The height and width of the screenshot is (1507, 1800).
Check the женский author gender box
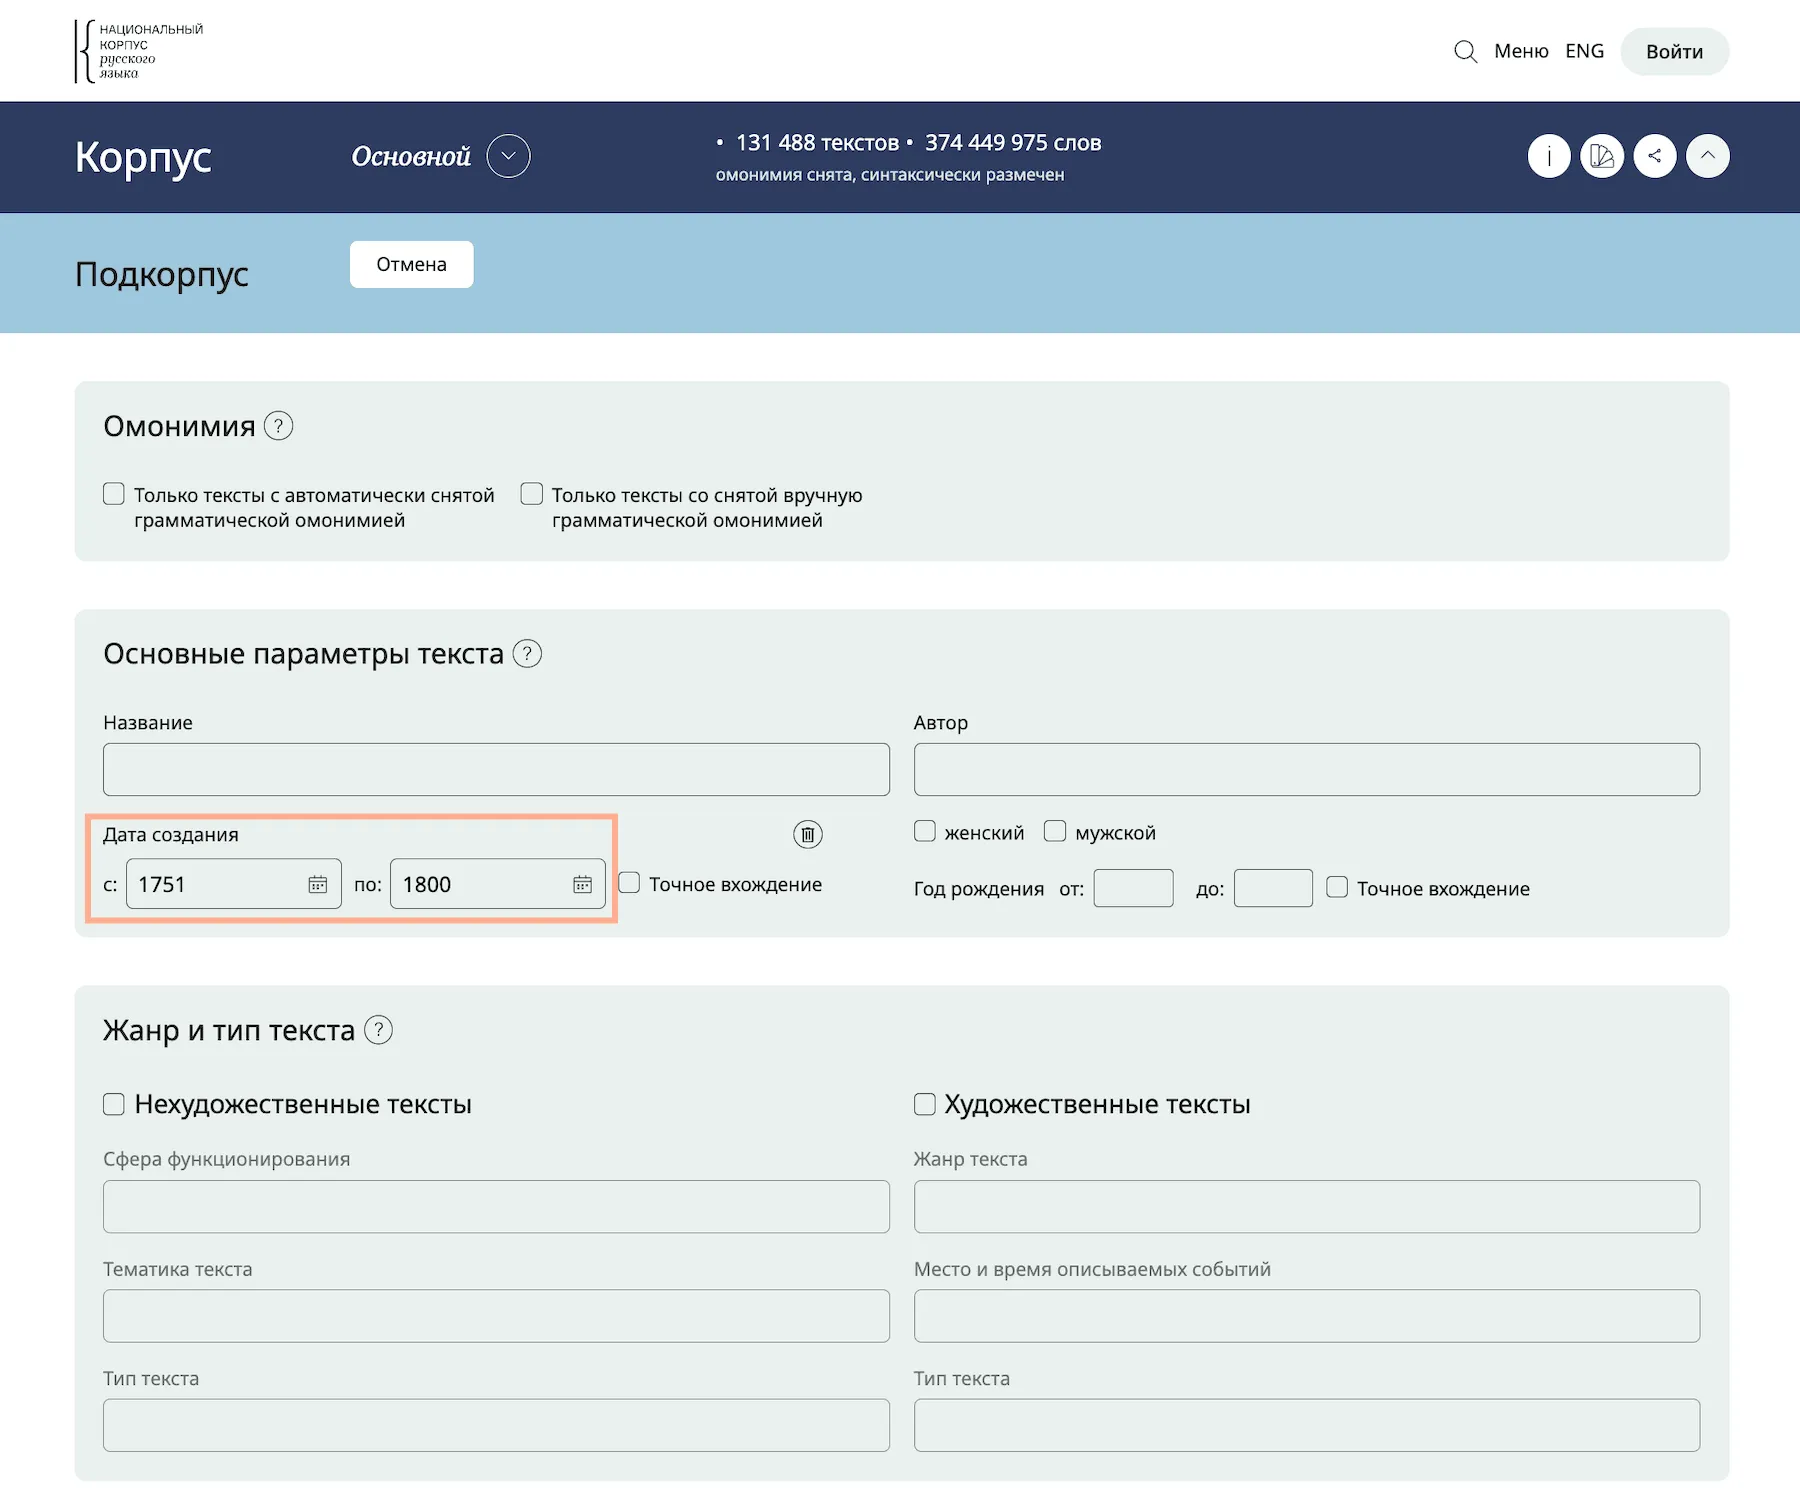tap(925, 831)
